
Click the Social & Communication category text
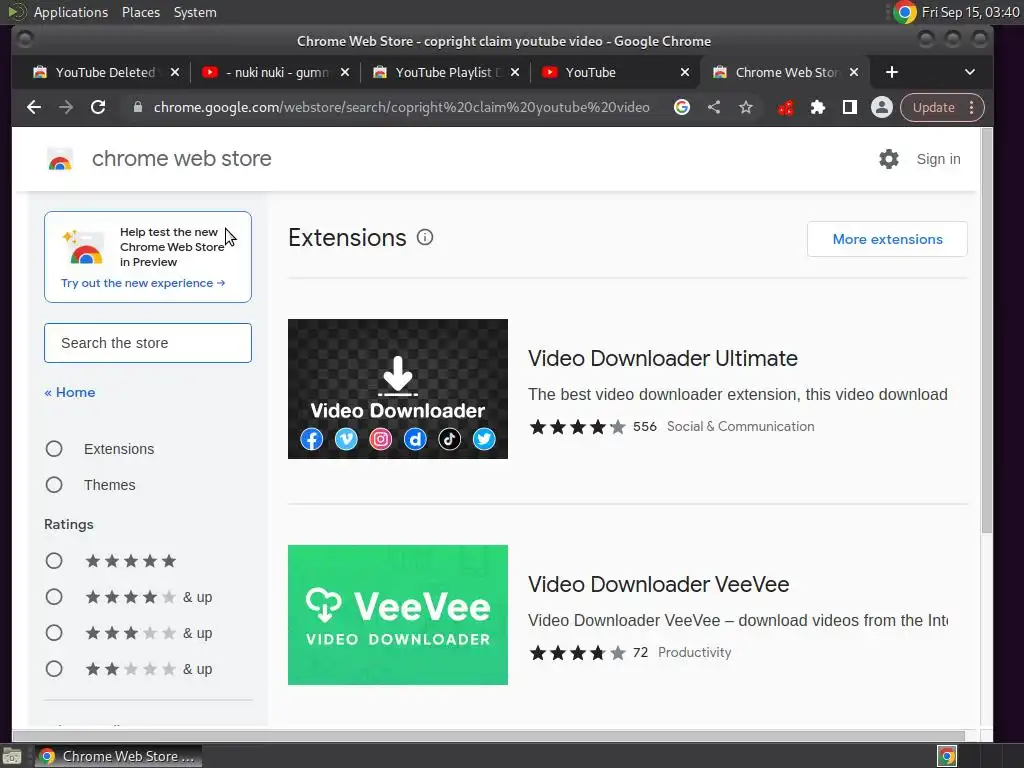pos(741,426)
